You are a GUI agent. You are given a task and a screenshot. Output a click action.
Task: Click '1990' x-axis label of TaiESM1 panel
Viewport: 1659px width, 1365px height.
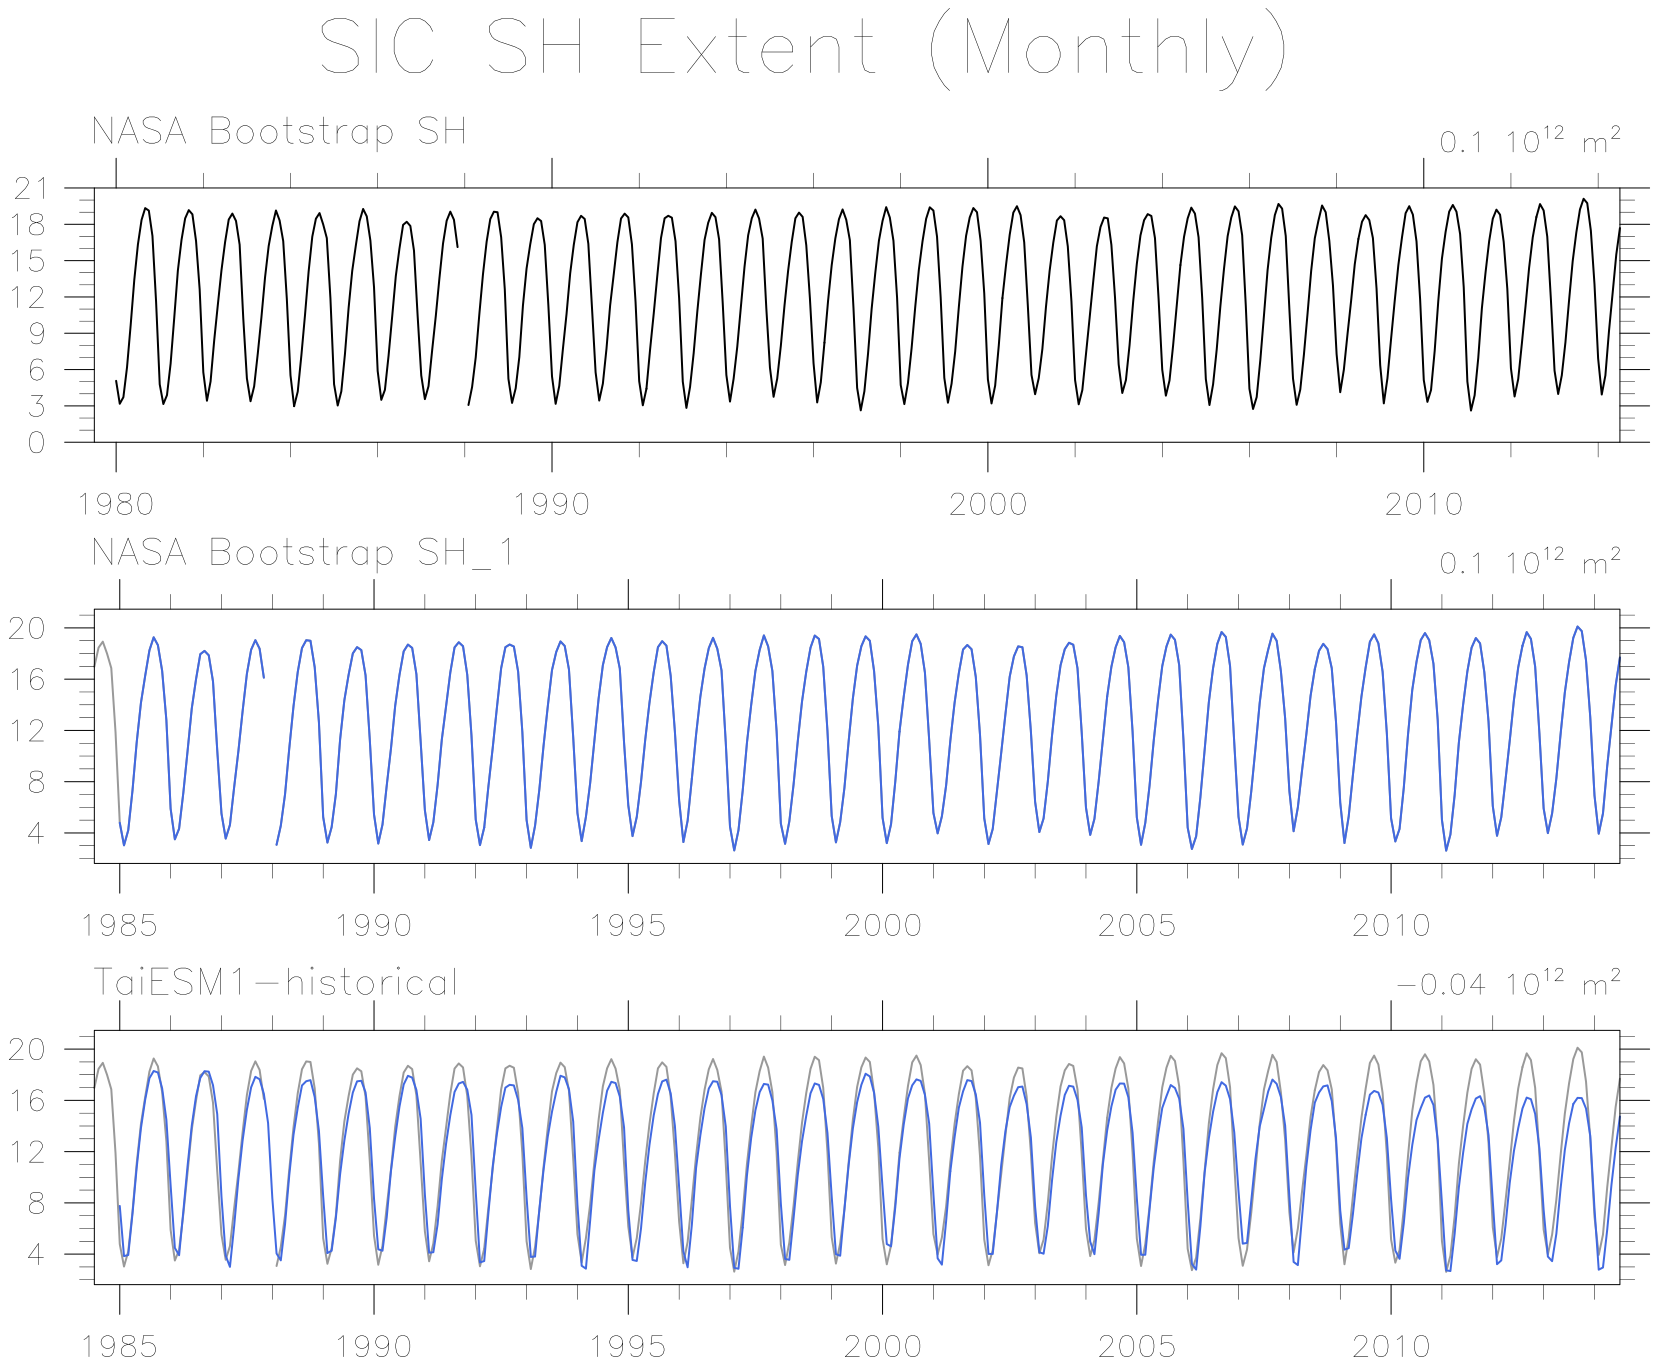[x=373, y=1346]
